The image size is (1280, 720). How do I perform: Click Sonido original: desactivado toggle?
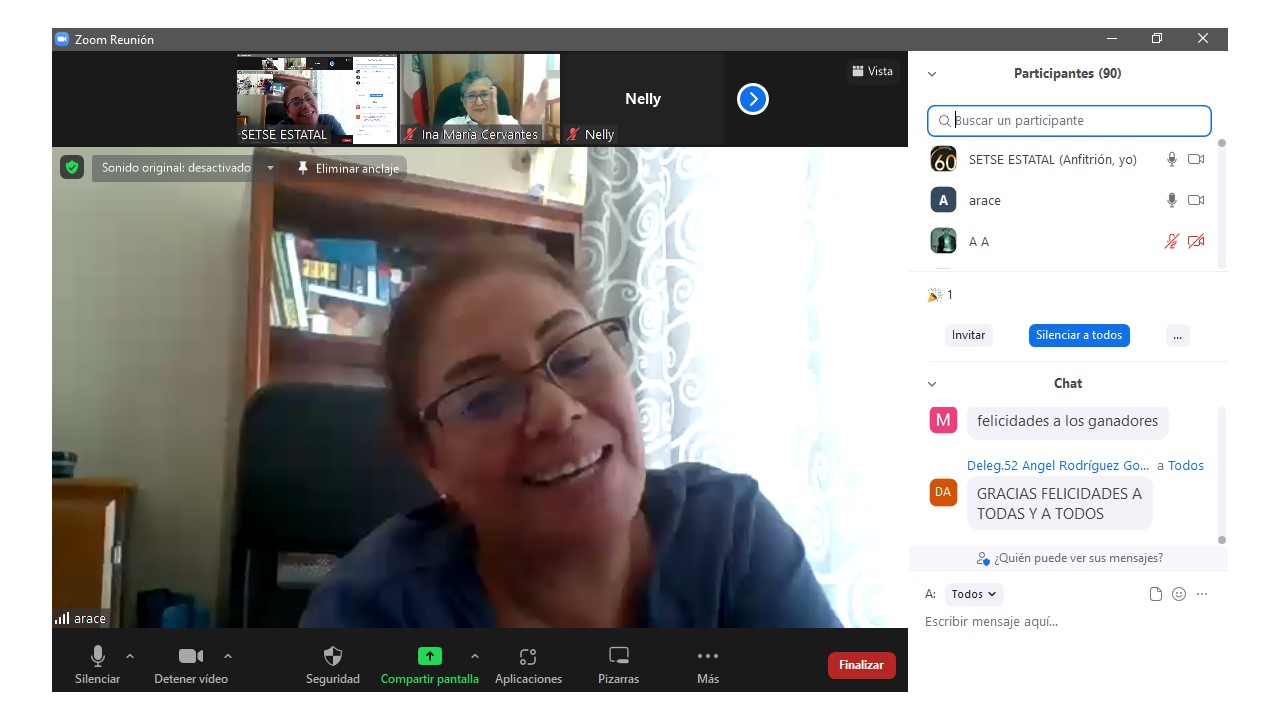click(x=176, y=168)
